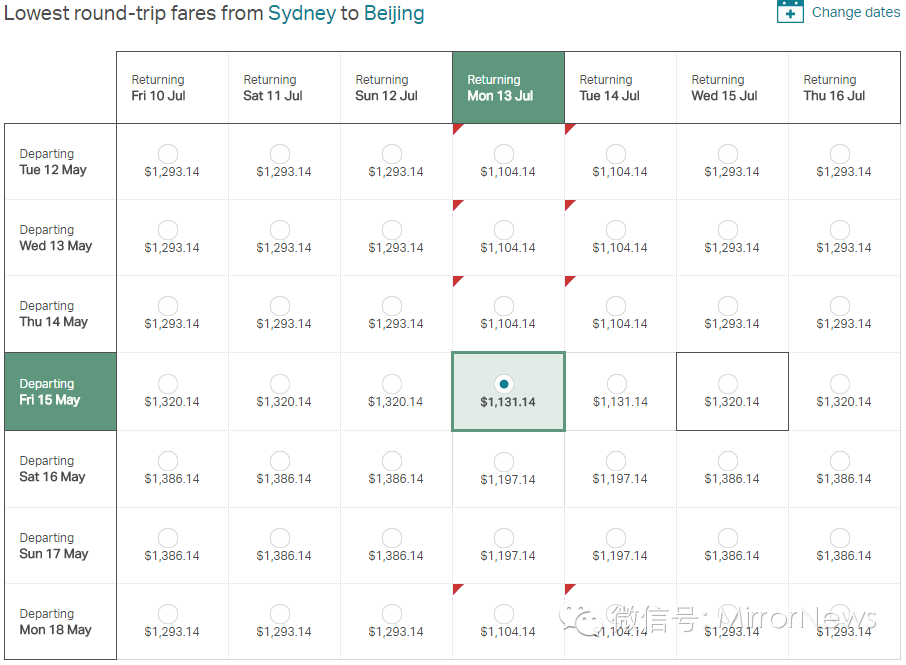Viewport: 906px width, 665px height.
Task: Click the Departing Fri 15 May row header
Action: (x=60, y=392)
